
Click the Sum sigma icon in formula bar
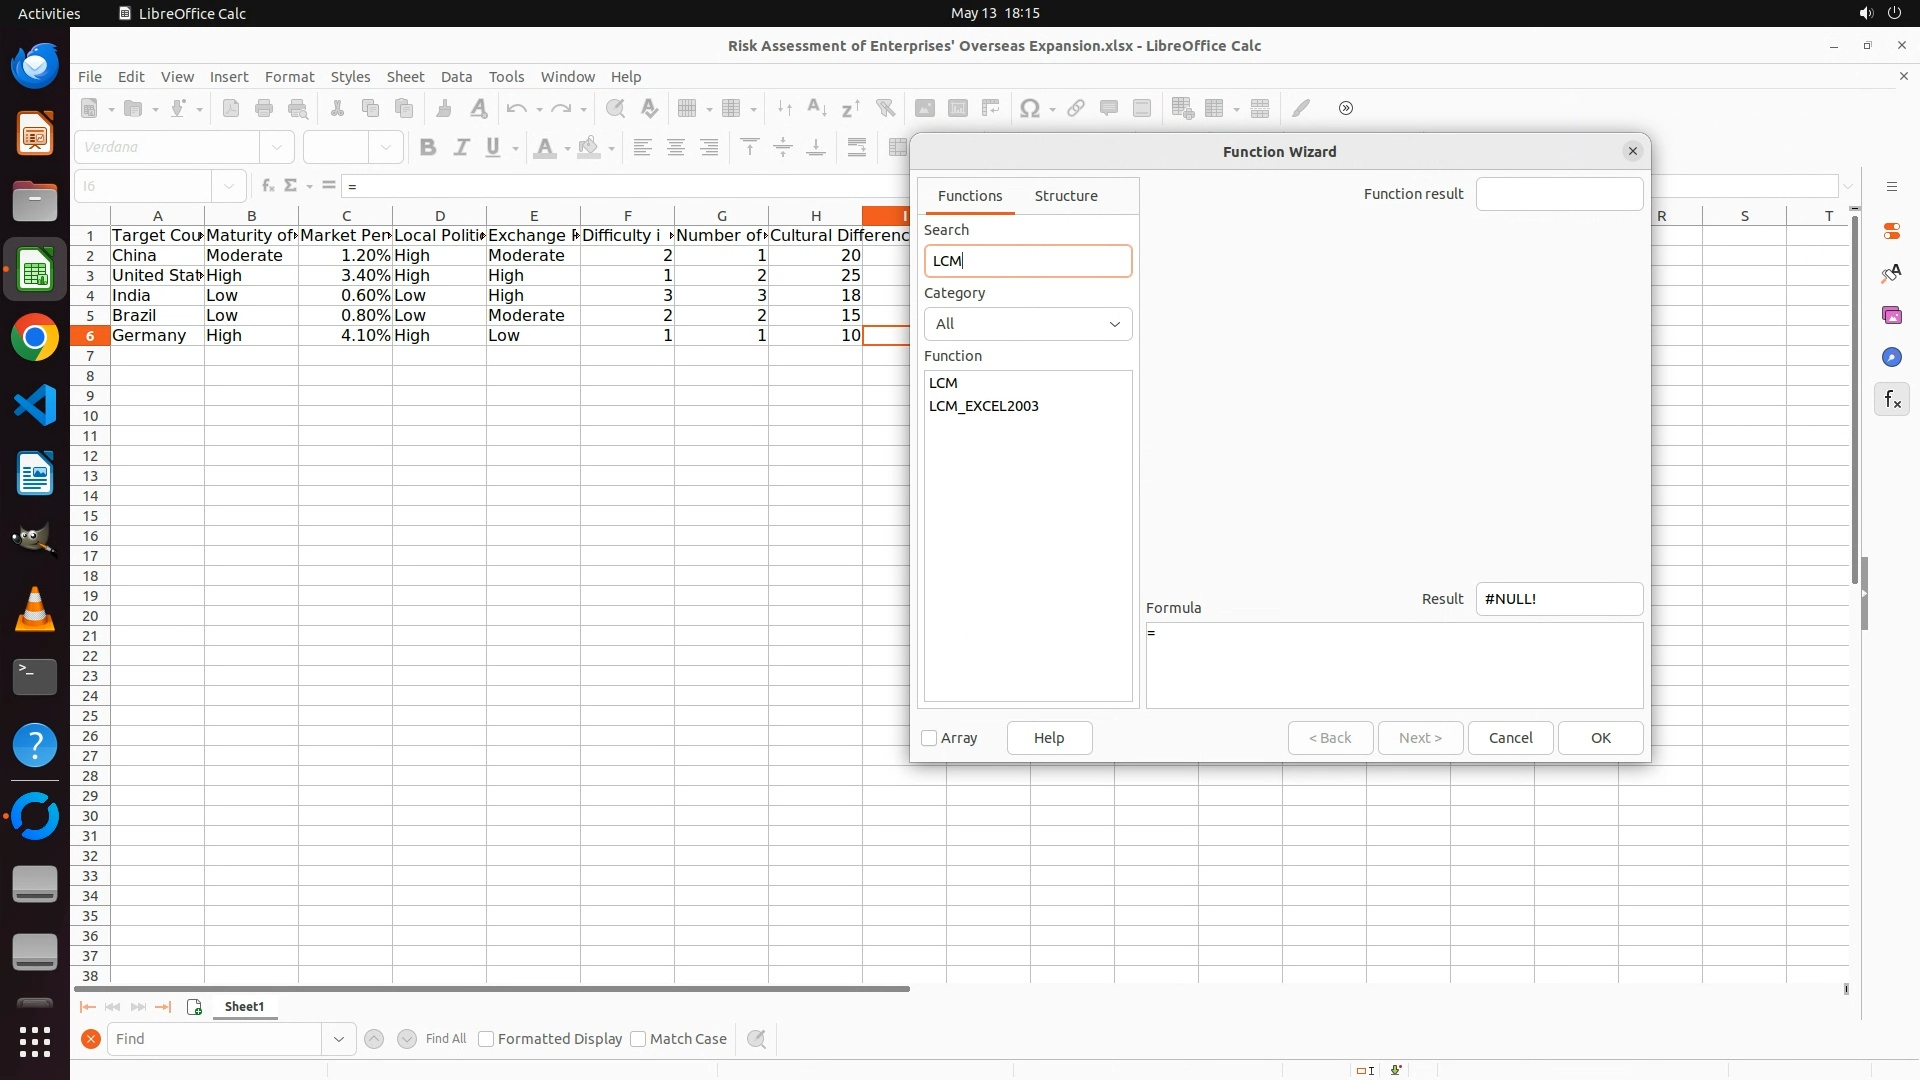click(291, 186)
